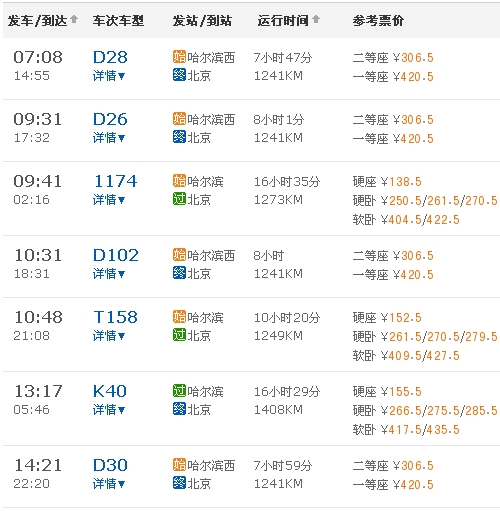Click the blue terminal icon for D30

click(x=179, y=483)
